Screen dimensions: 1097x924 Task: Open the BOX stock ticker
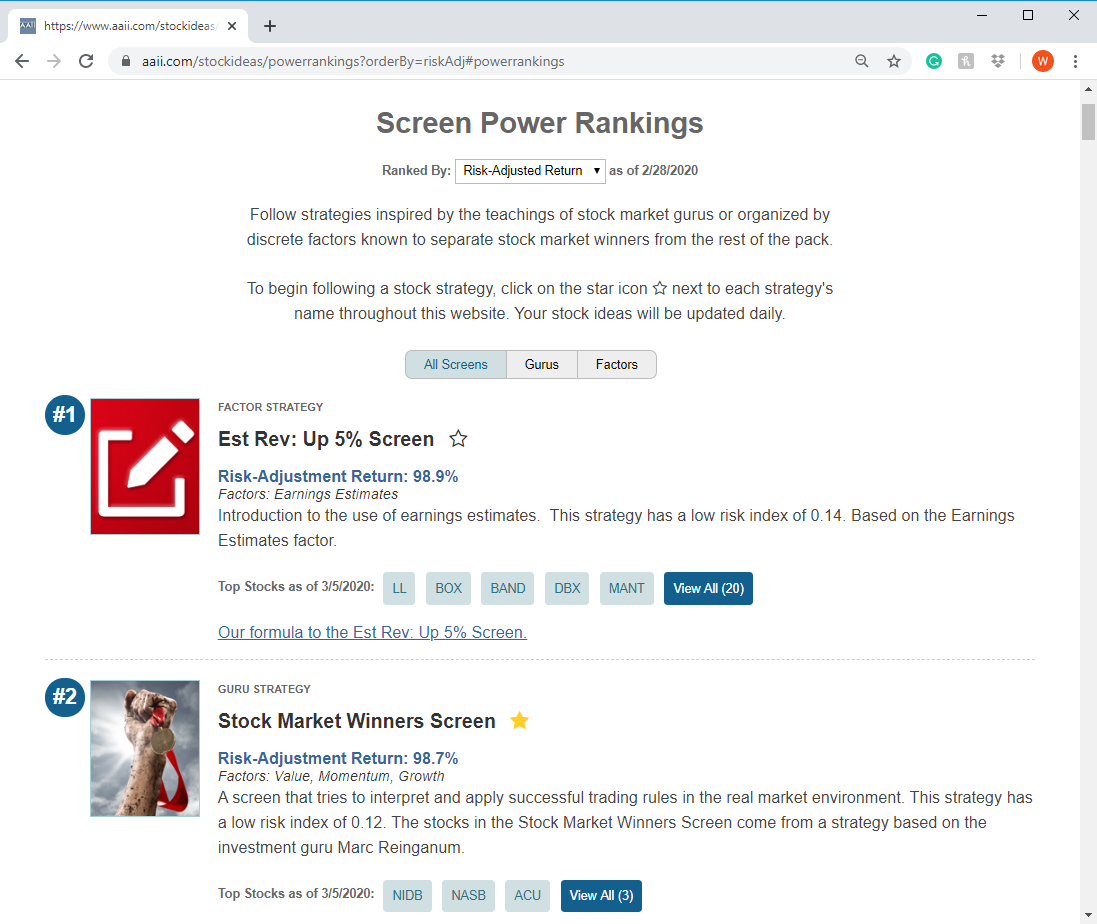pyautogui.click(x=448, y=588)
